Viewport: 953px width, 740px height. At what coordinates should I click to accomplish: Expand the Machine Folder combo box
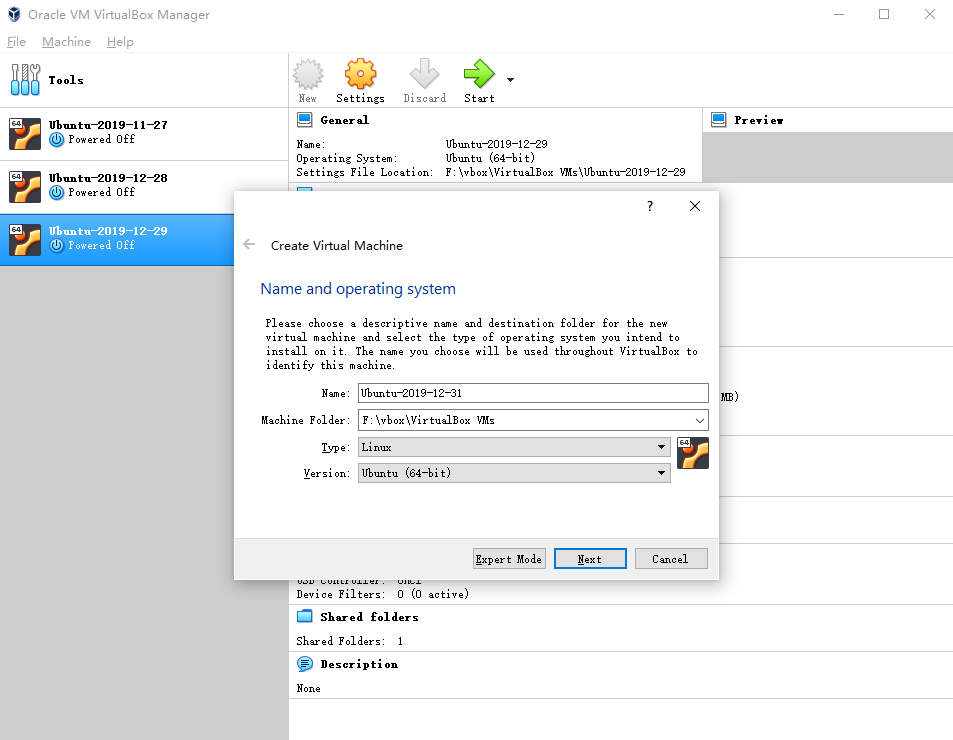click(700, 420)
